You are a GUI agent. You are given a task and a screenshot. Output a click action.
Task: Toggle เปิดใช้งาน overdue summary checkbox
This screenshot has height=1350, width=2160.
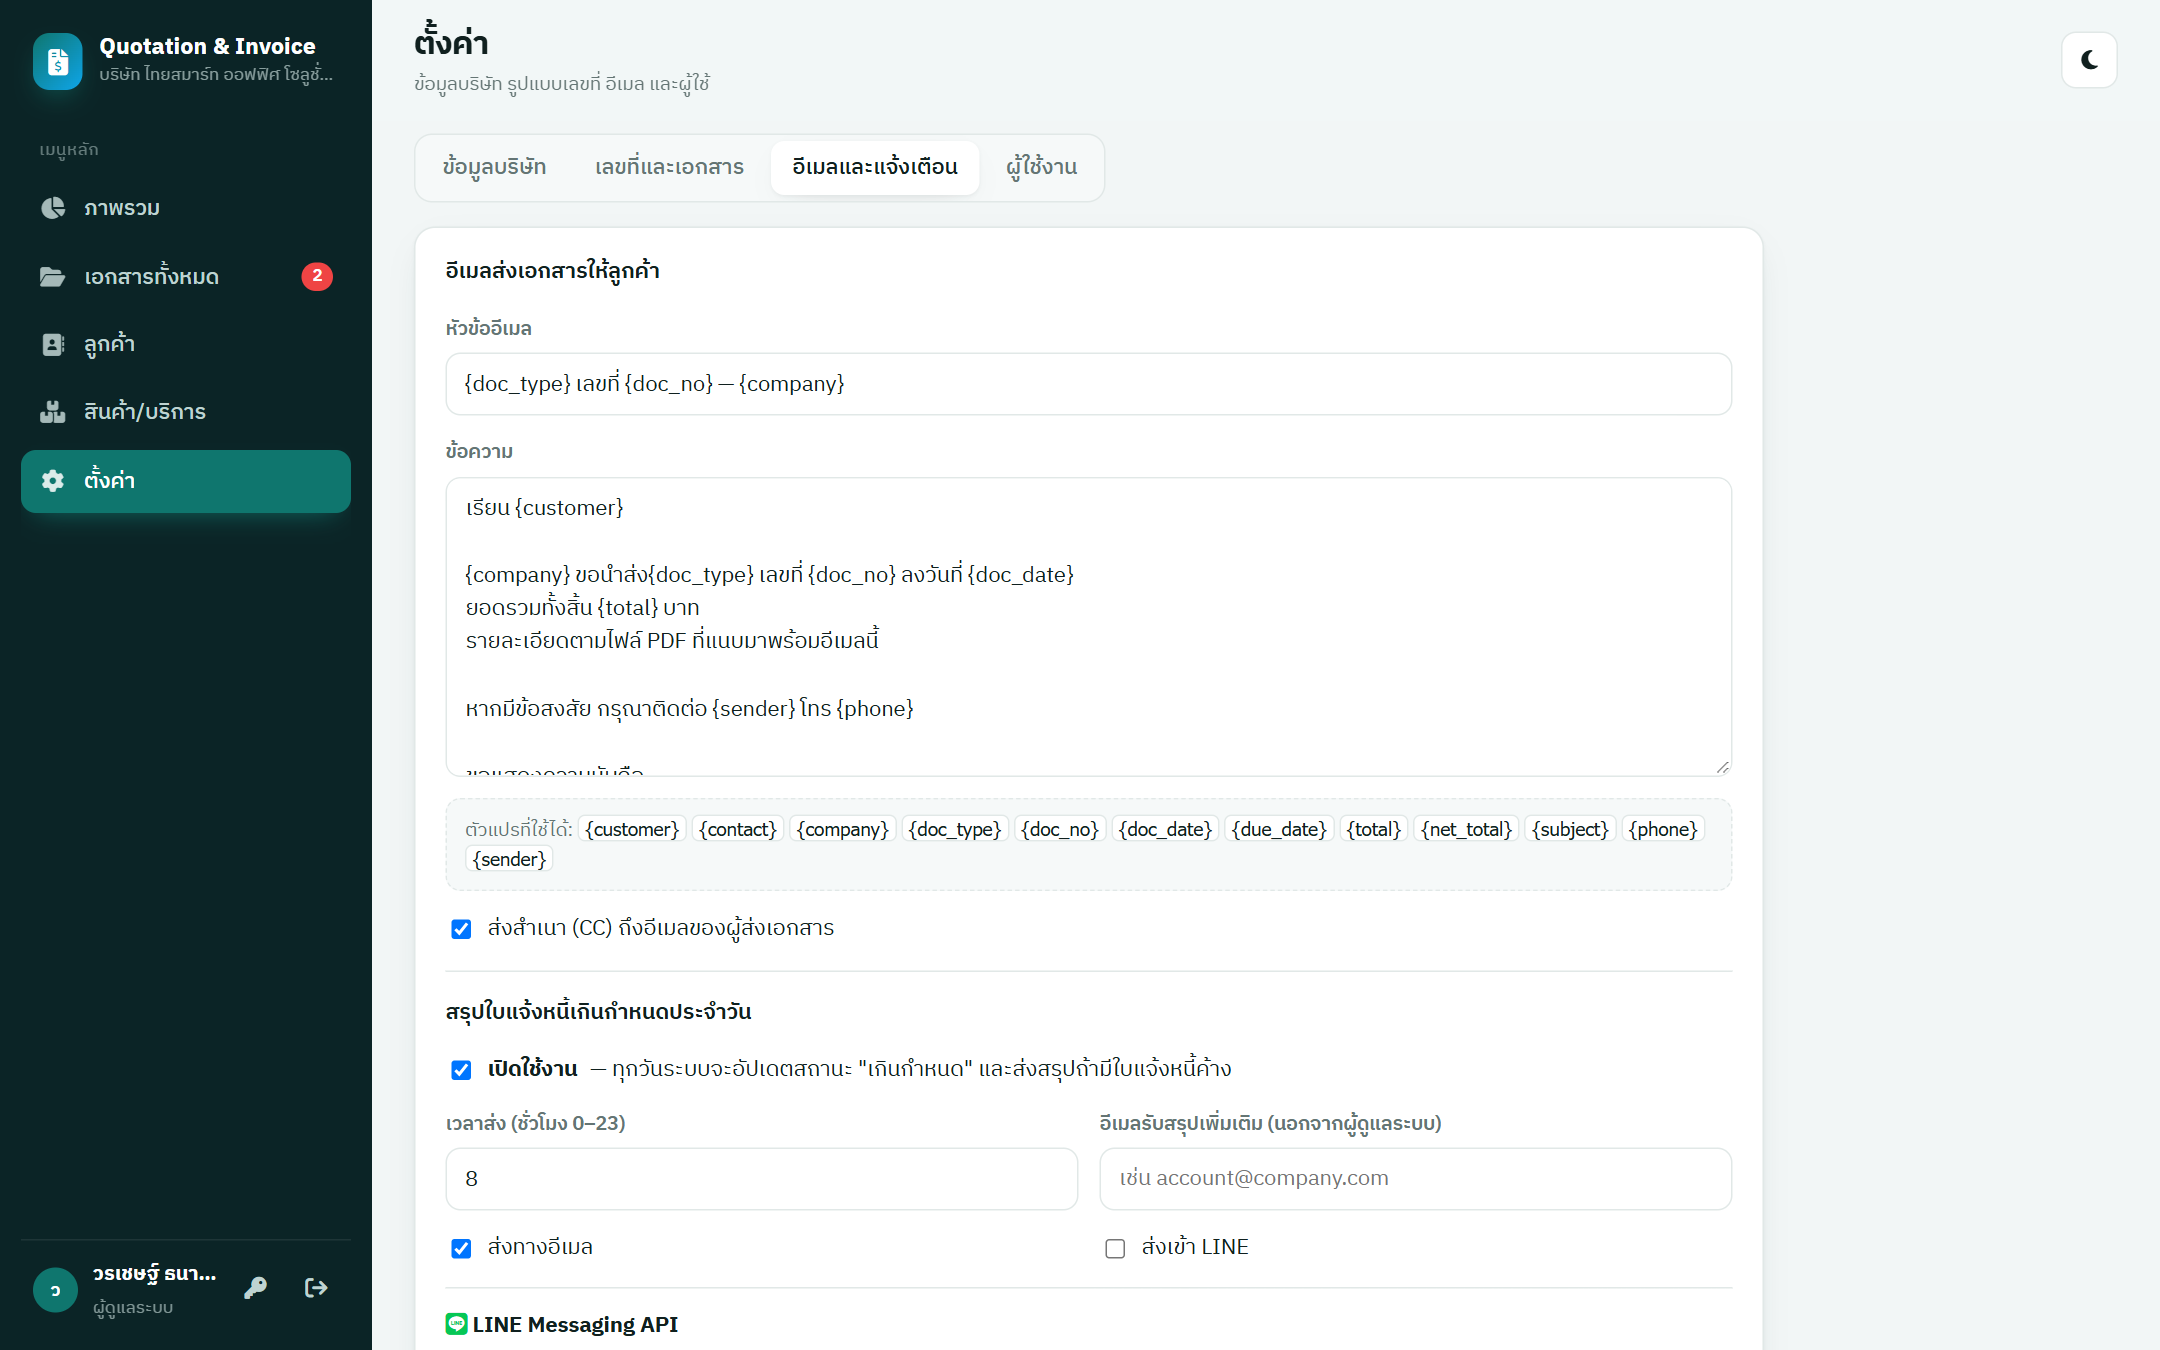pos(461,1070)
